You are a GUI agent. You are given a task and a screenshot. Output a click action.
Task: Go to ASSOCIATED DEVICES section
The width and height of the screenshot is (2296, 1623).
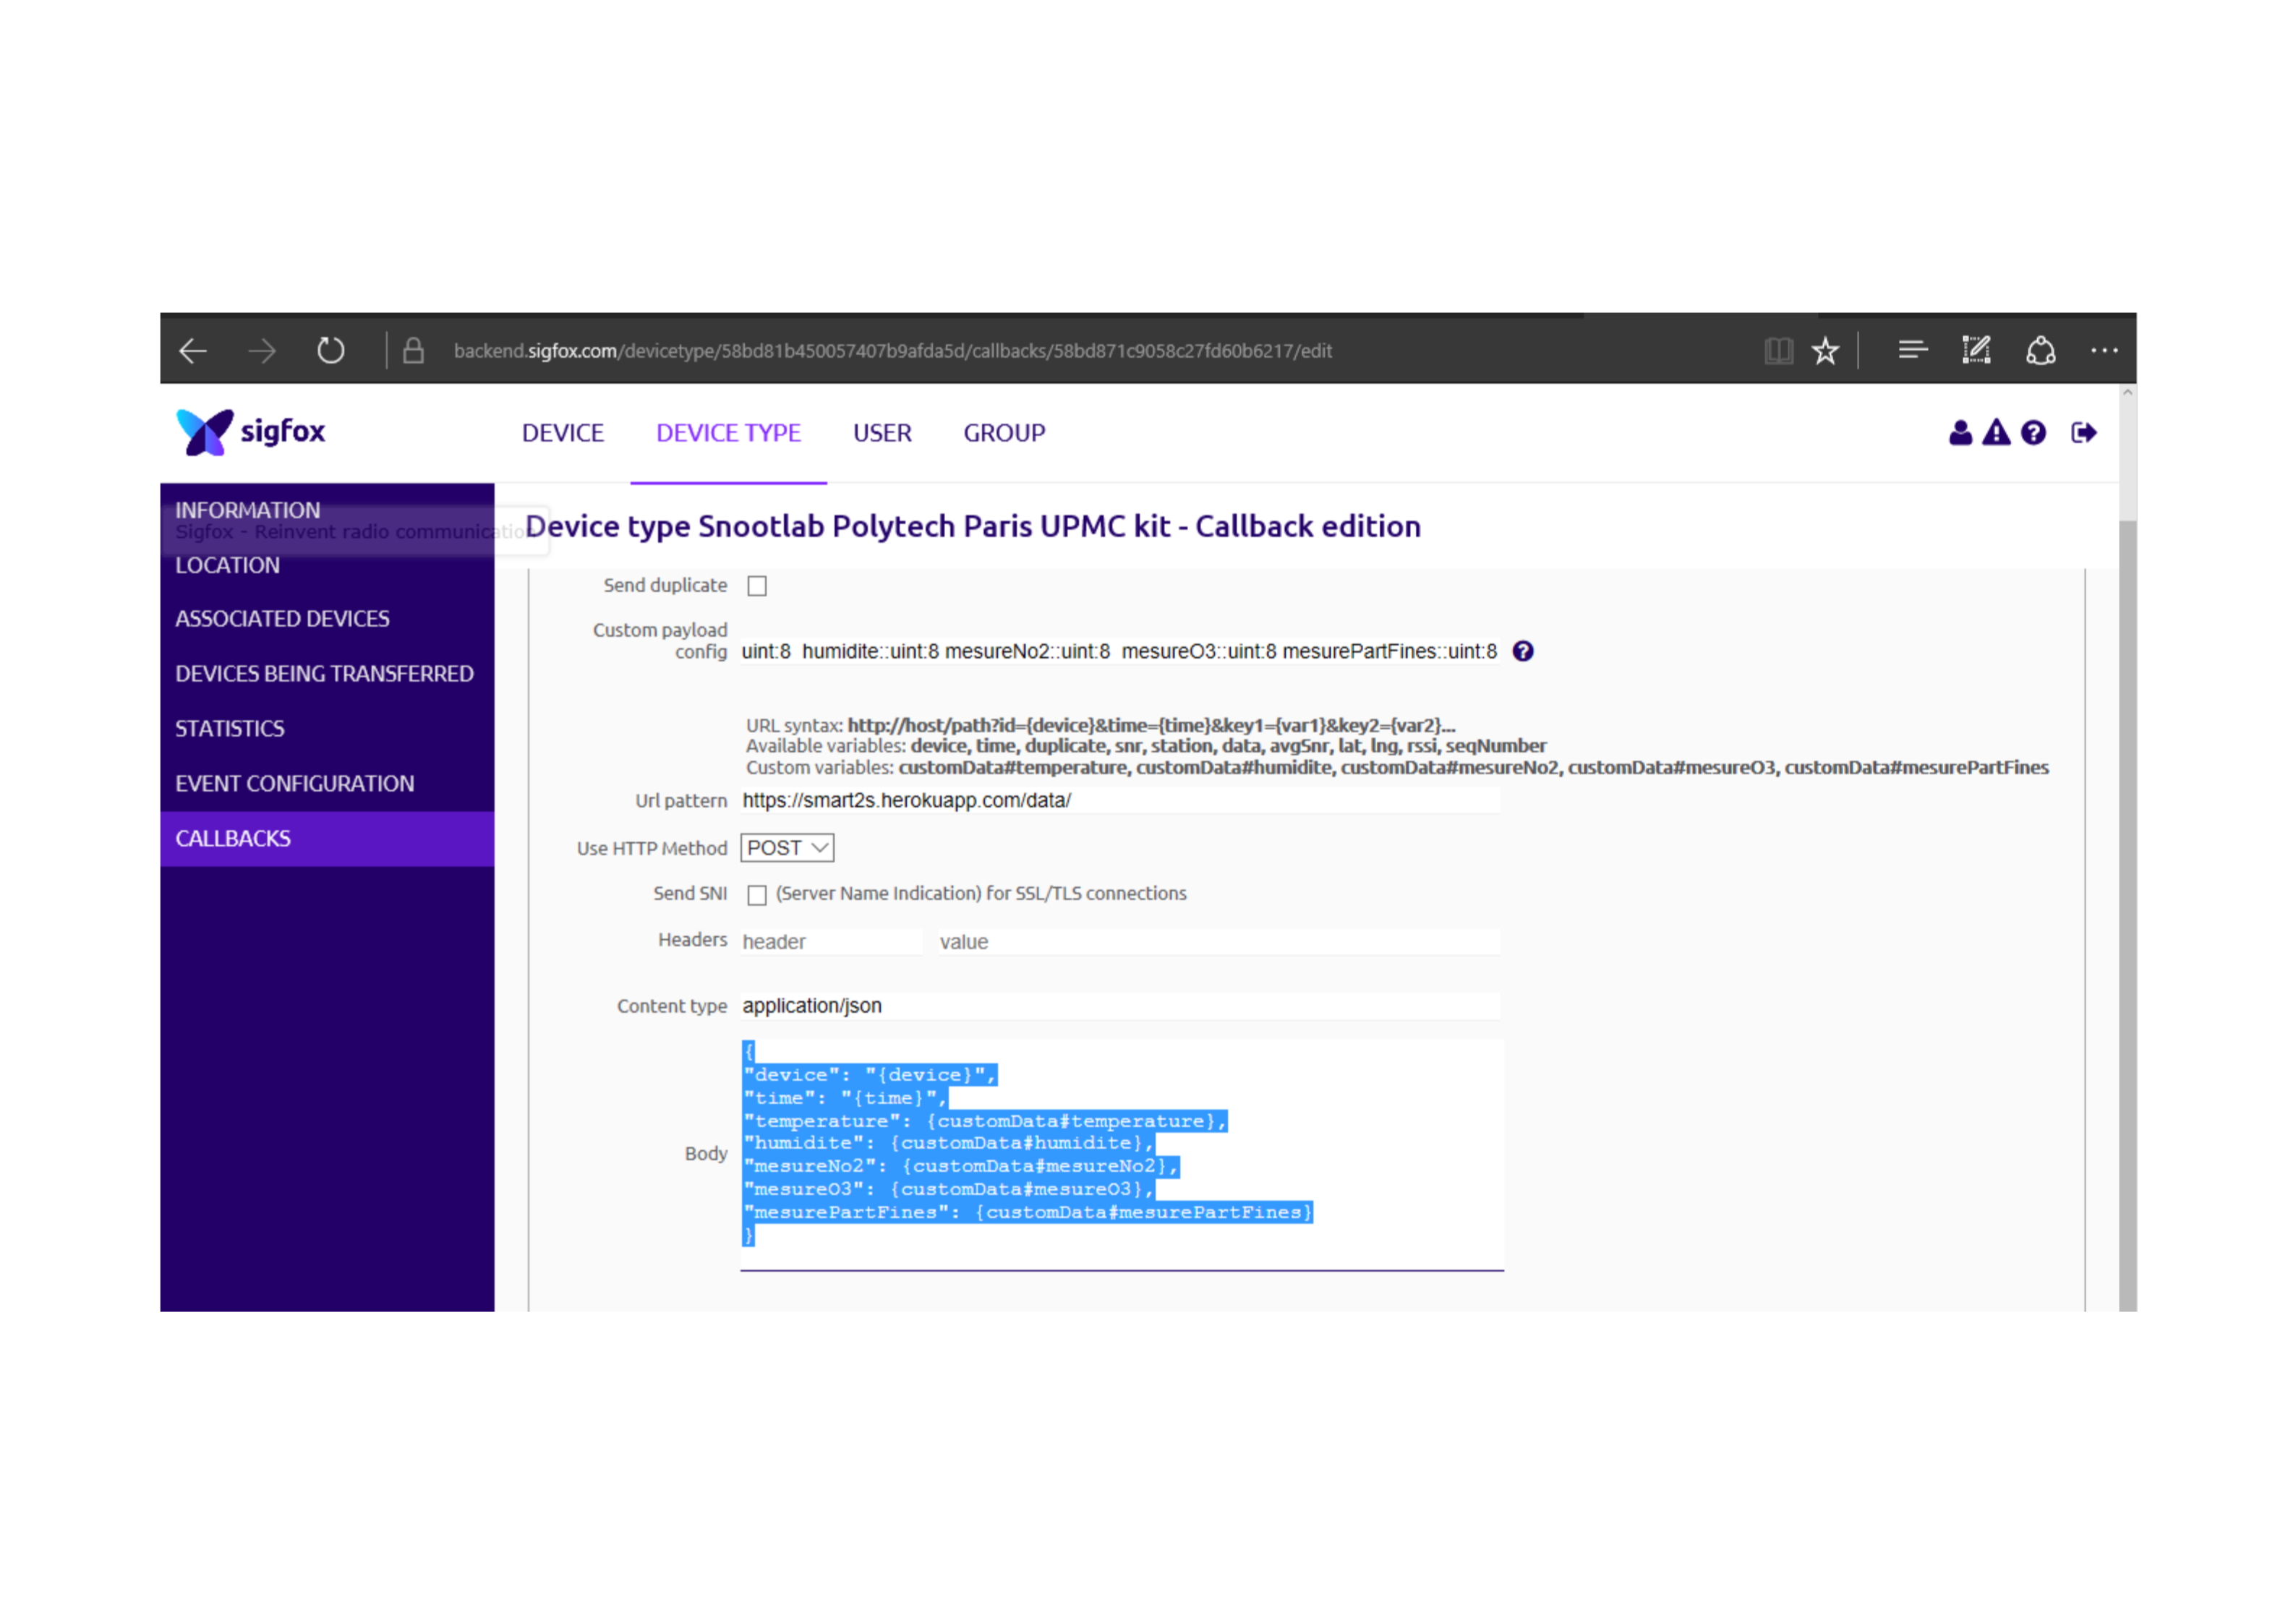click(x=282, y=619)
